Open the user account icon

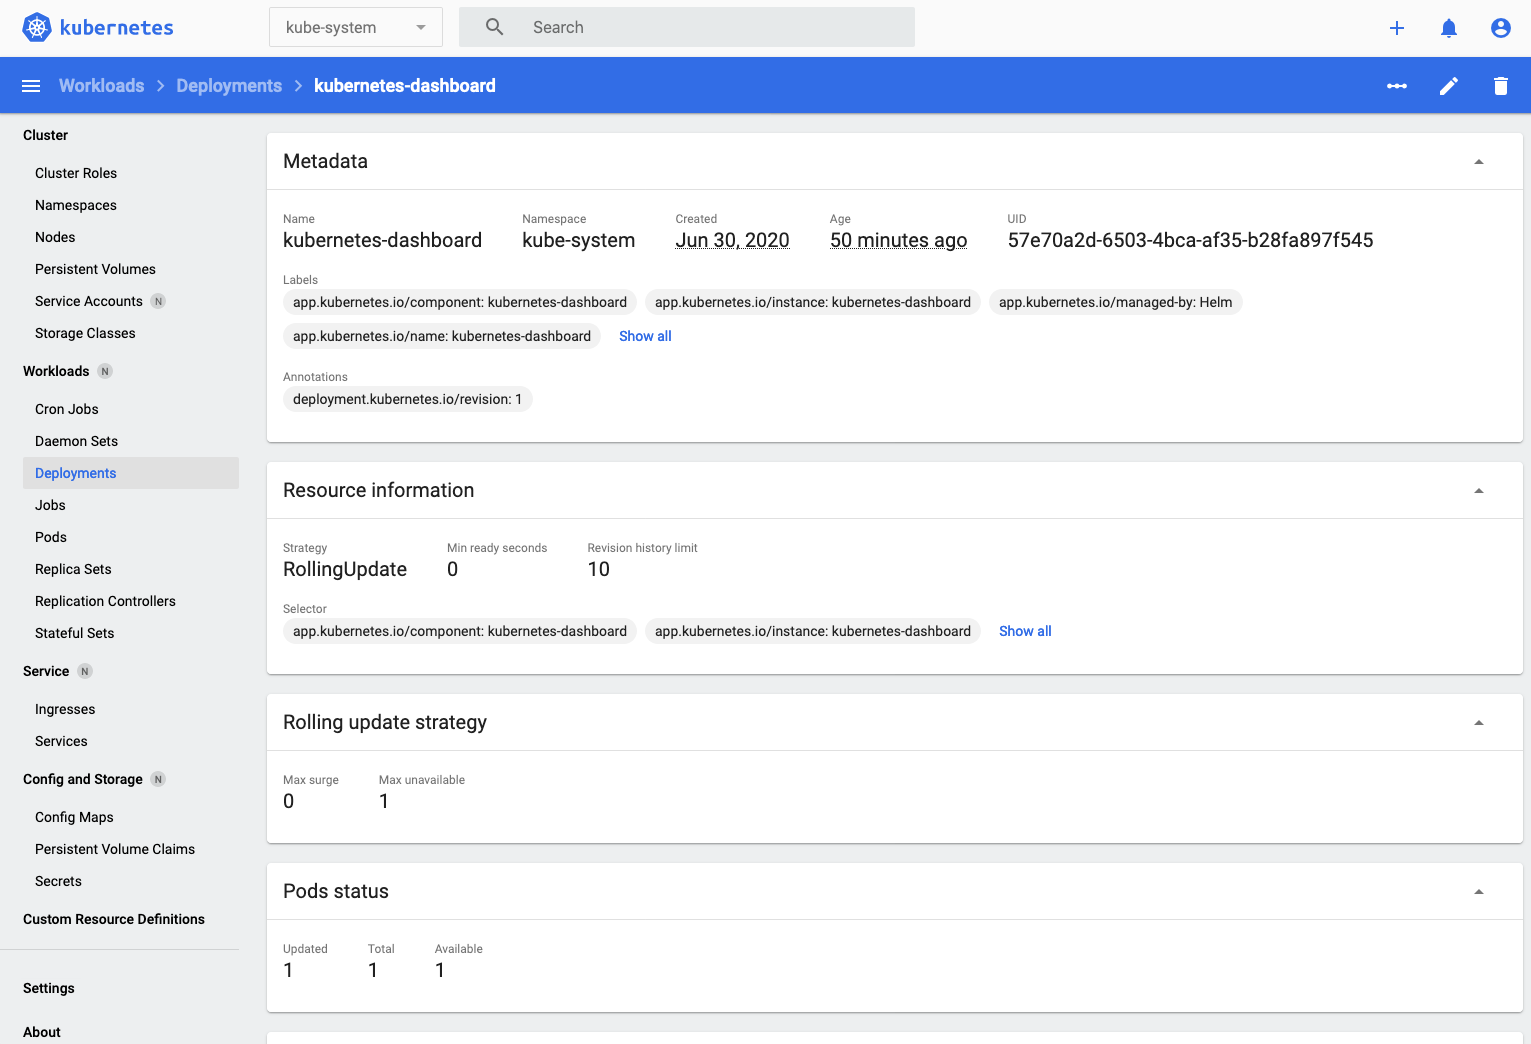pyautogui.click(x=1501, y=28)
